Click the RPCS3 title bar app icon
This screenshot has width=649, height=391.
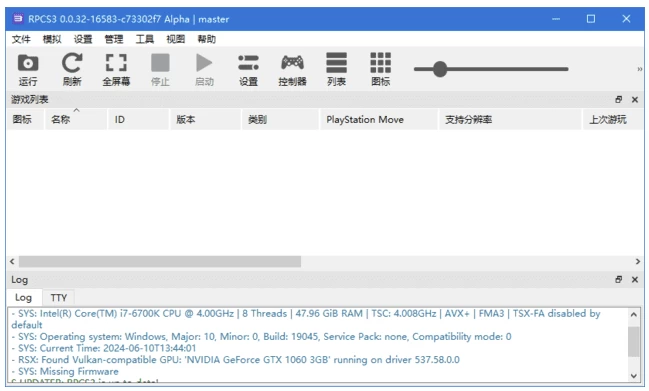[x=18, y=19]
